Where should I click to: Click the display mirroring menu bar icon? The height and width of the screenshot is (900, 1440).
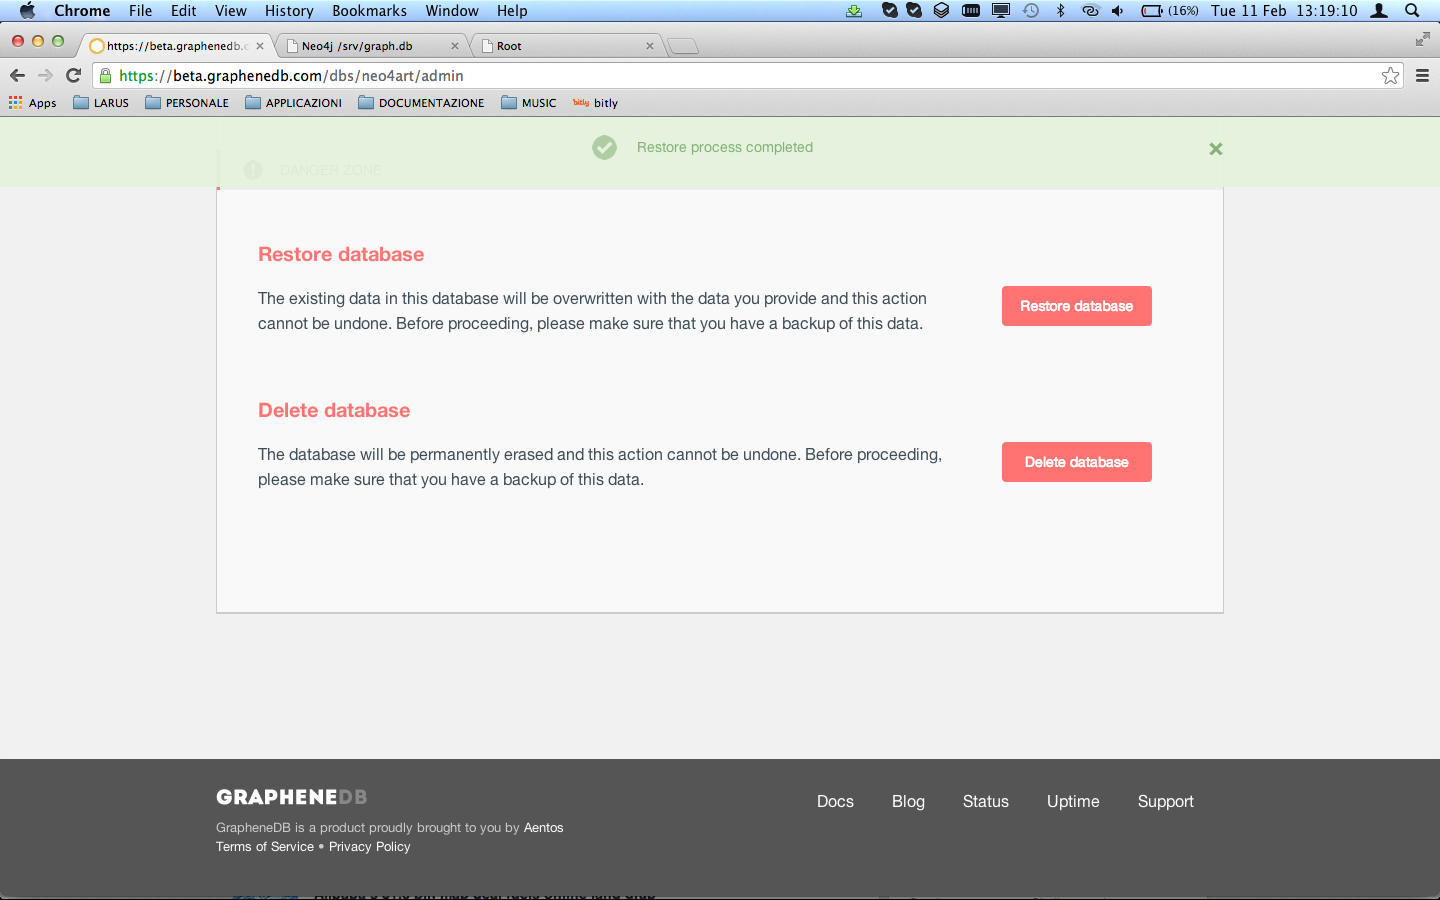(x=1001, y=11)
